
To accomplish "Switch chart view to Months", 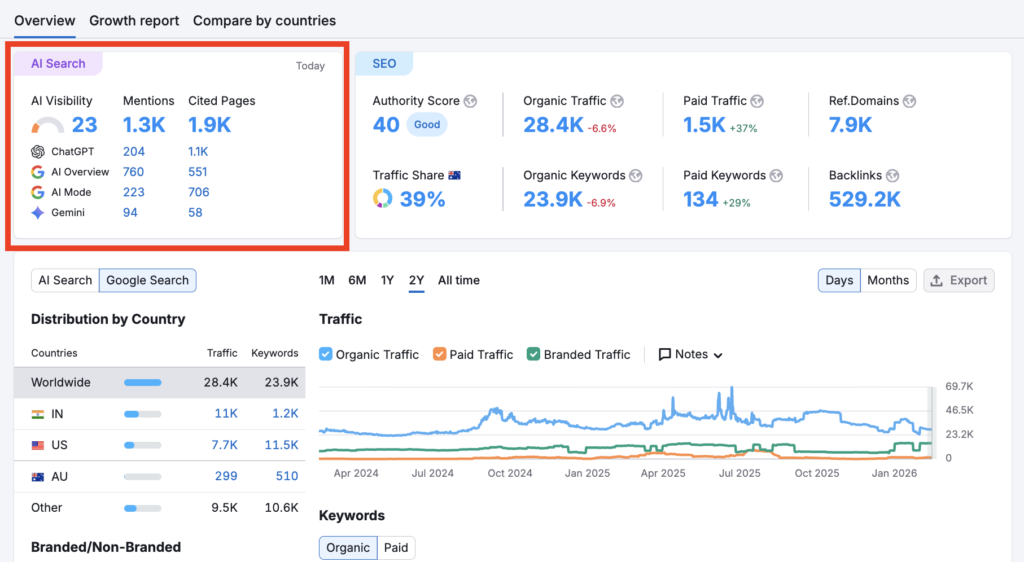I will (887, 280).
